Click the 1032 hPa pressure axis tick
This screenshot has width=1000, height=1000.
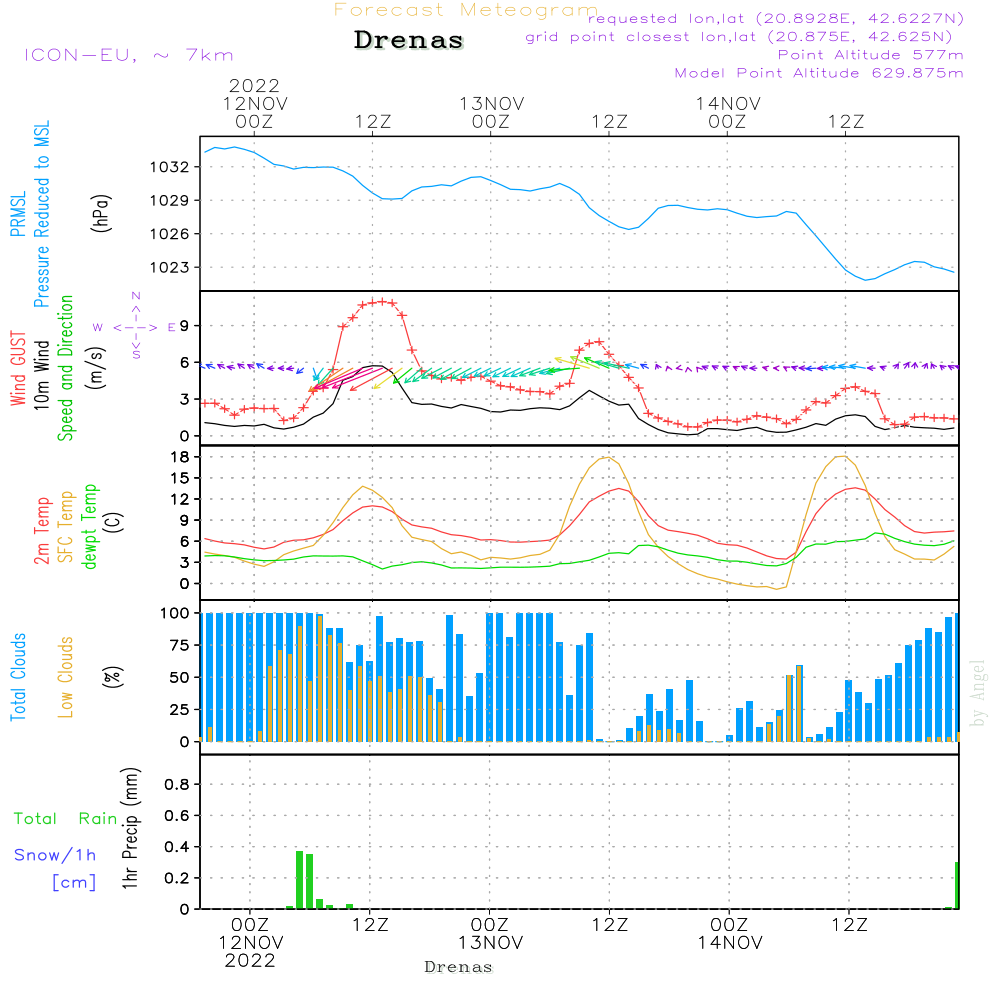tap(170, 167)
